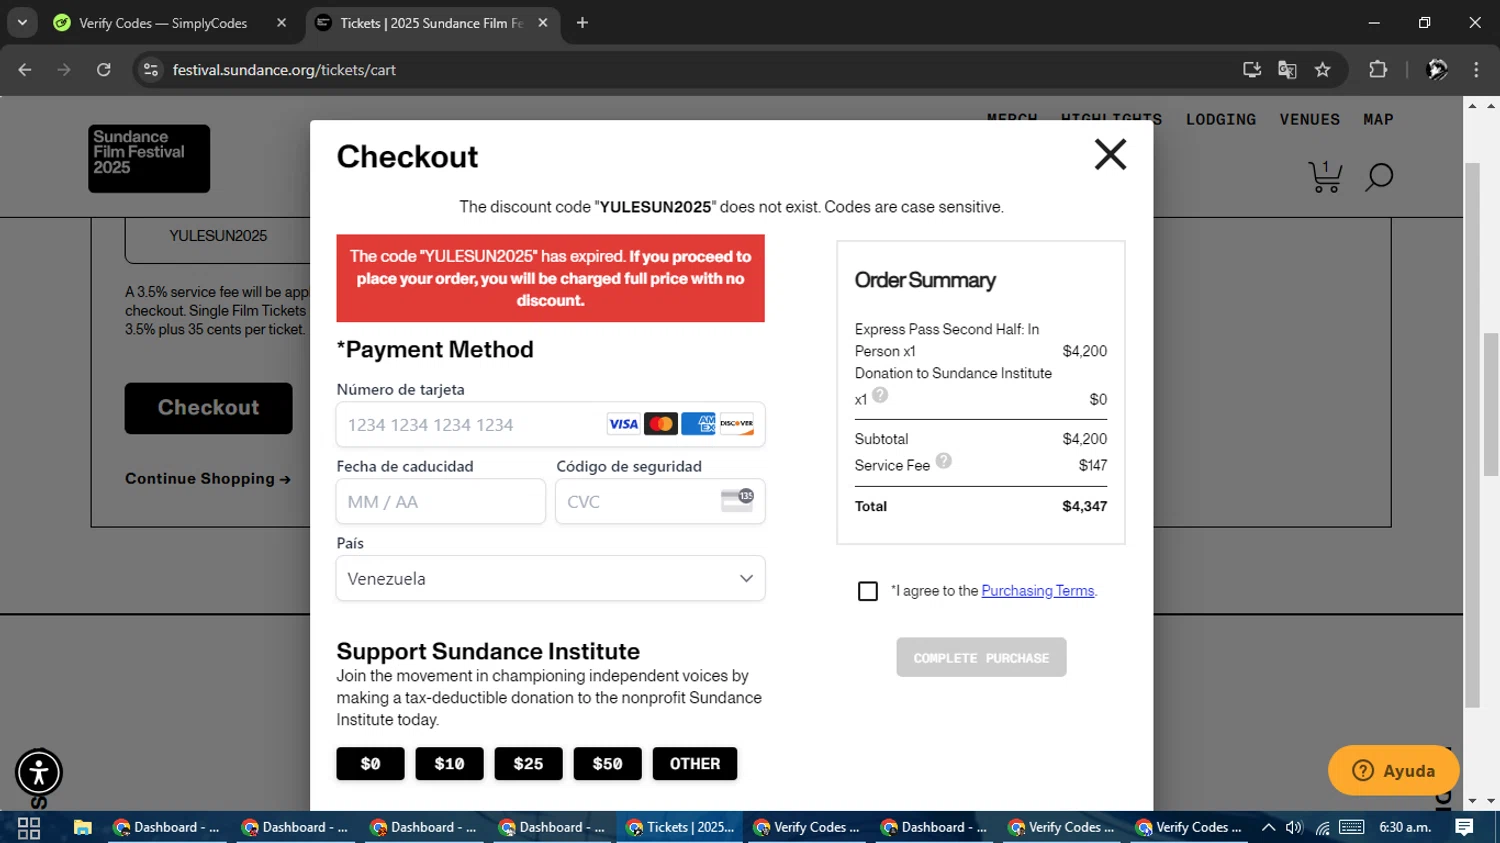The height and width of the screenshot is (843, 1500).
Task: Close the Checkout modal with the X
Action: tap(1110, 155)
